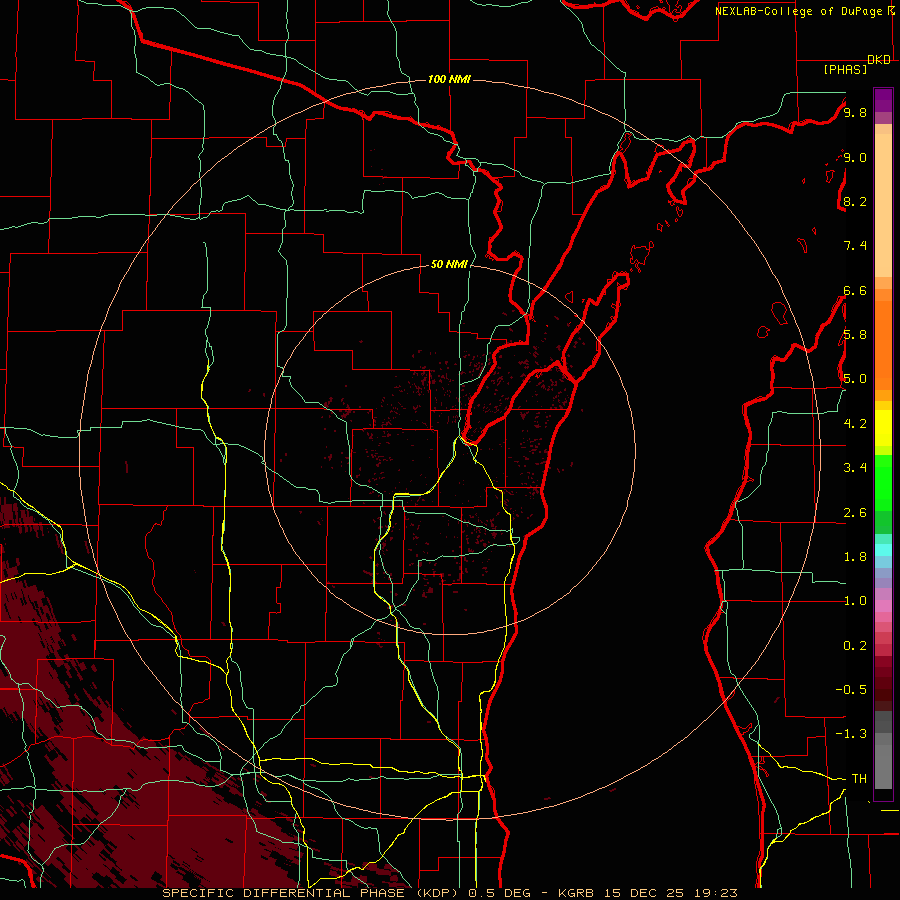
Task: Click the "19:23" timestamp in the caption
Action: pyautogui.click(x=717, y=893)
